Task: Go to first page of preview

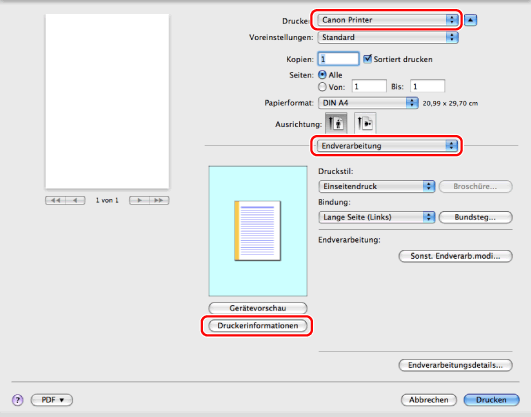Action: pyautogui.click(x=55, y=200)
